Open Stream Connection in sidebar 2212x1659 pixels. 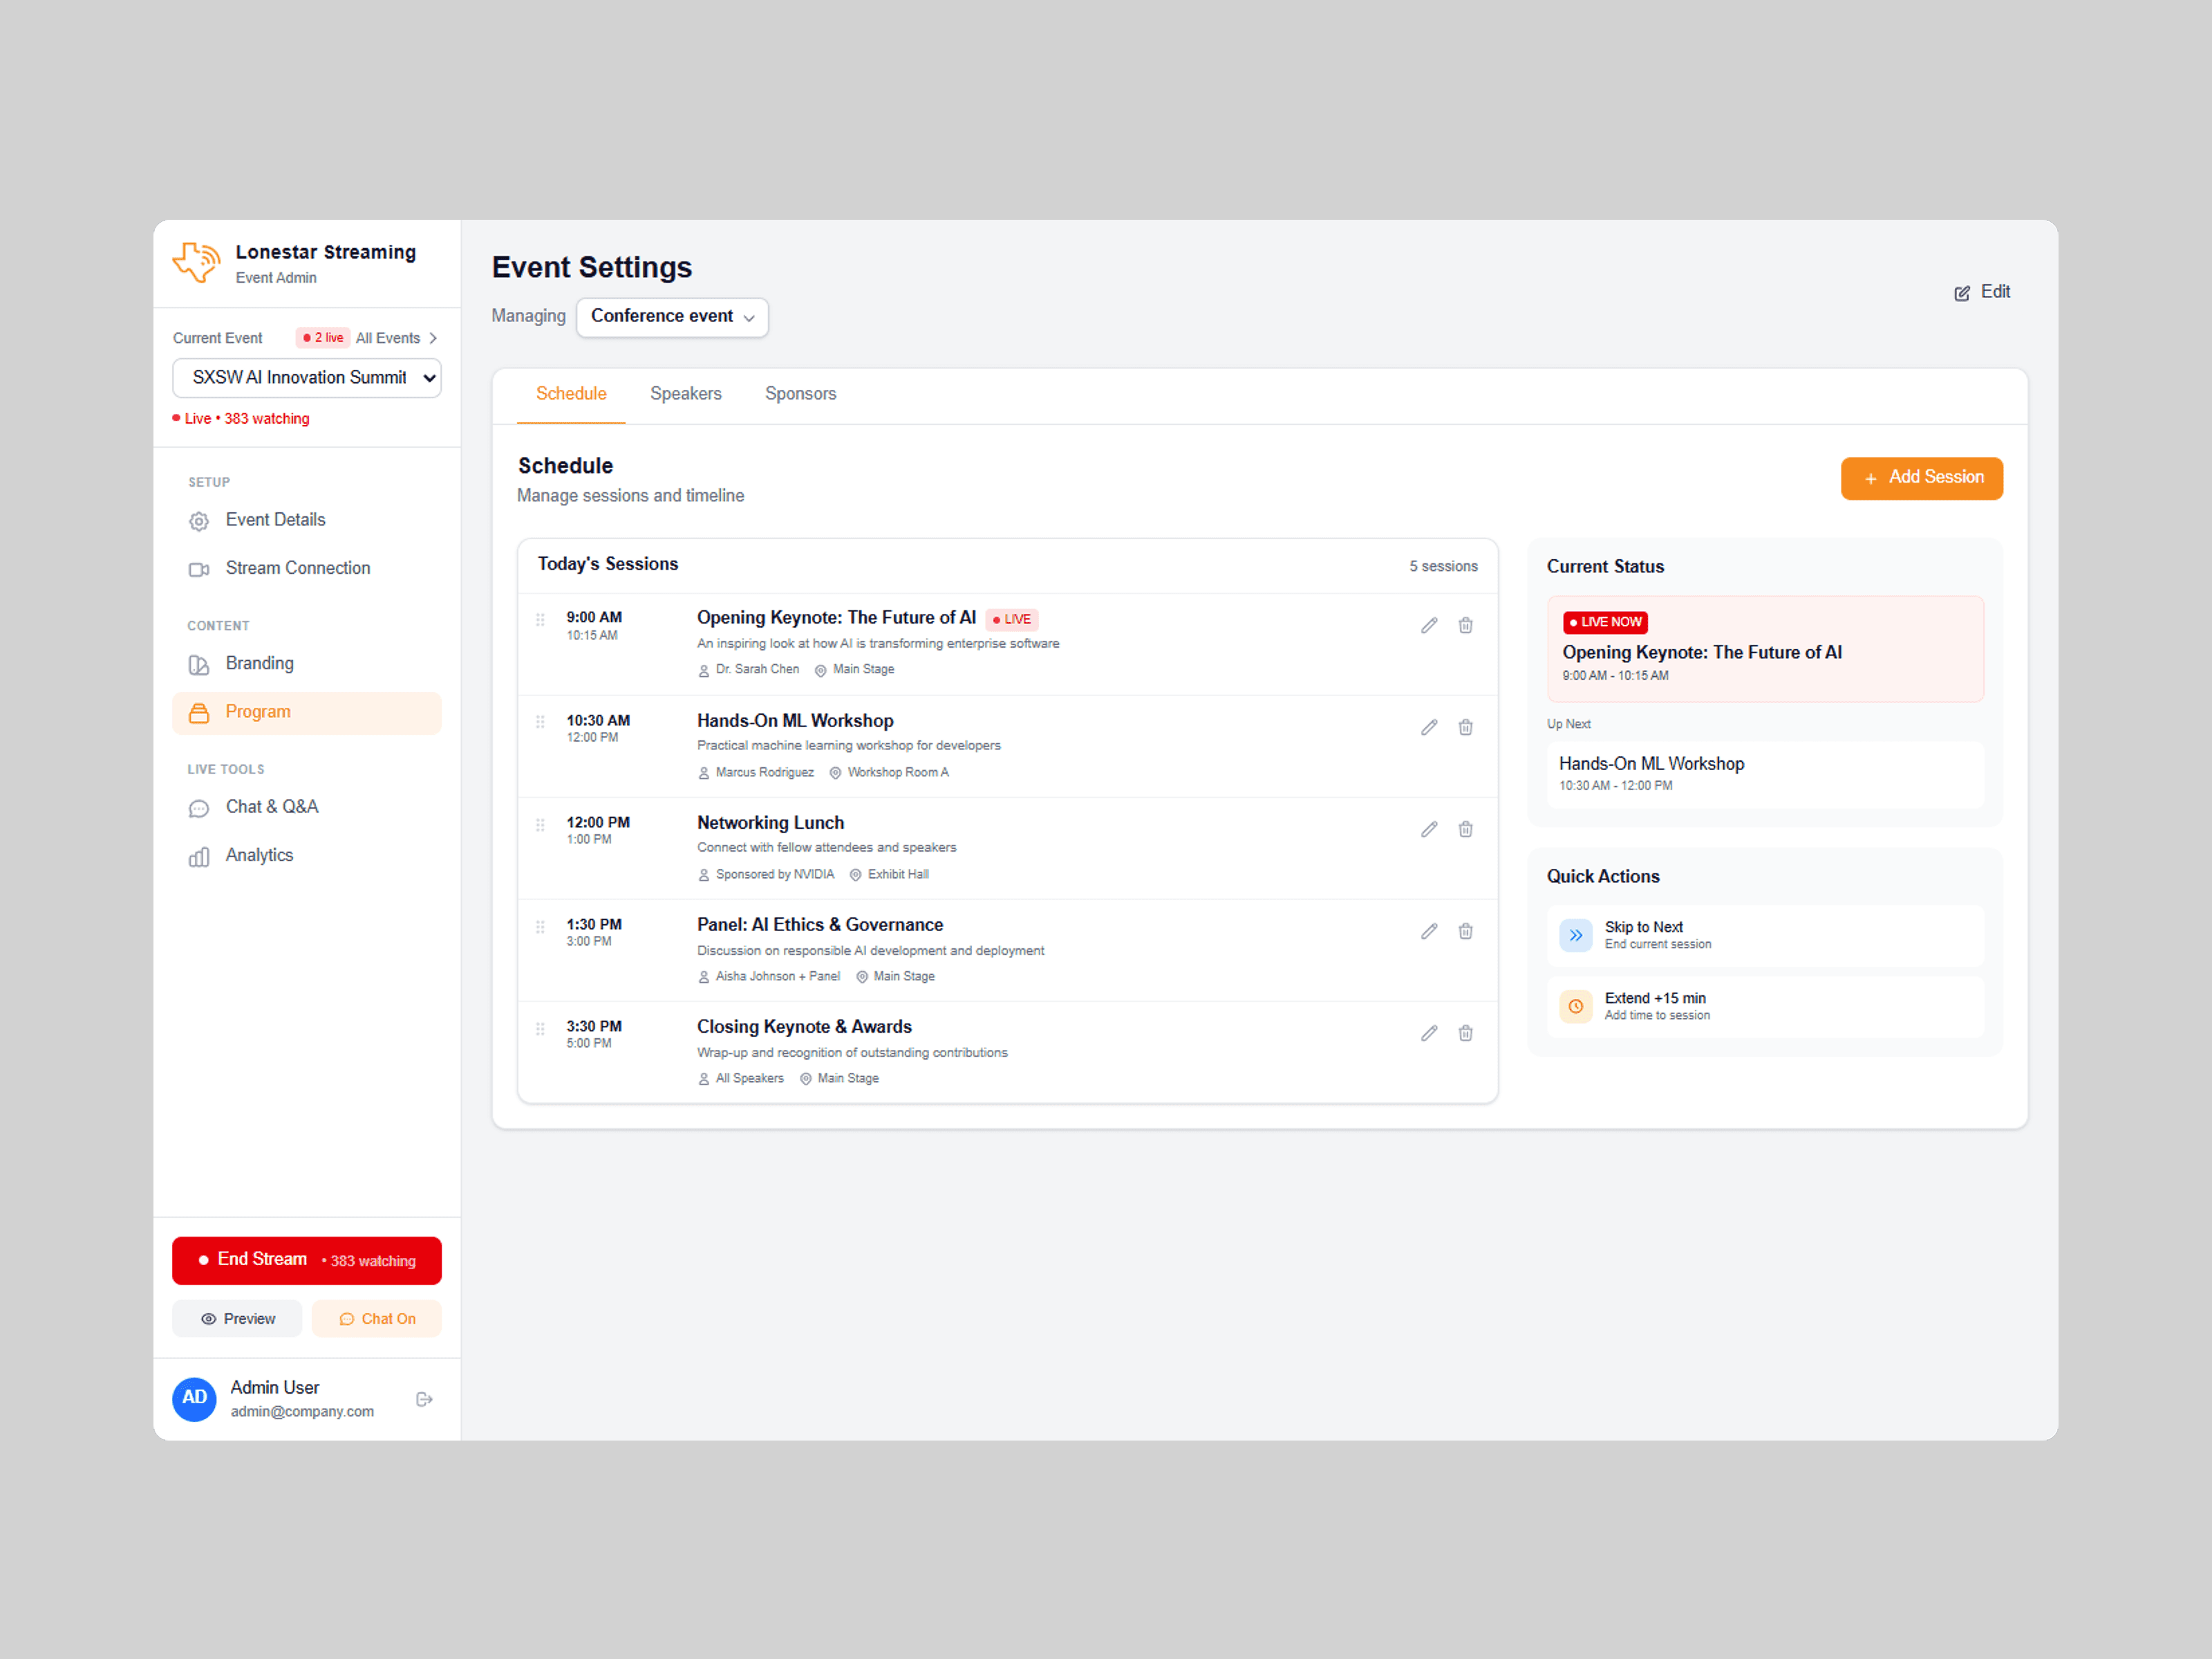(x=297, y=568)
